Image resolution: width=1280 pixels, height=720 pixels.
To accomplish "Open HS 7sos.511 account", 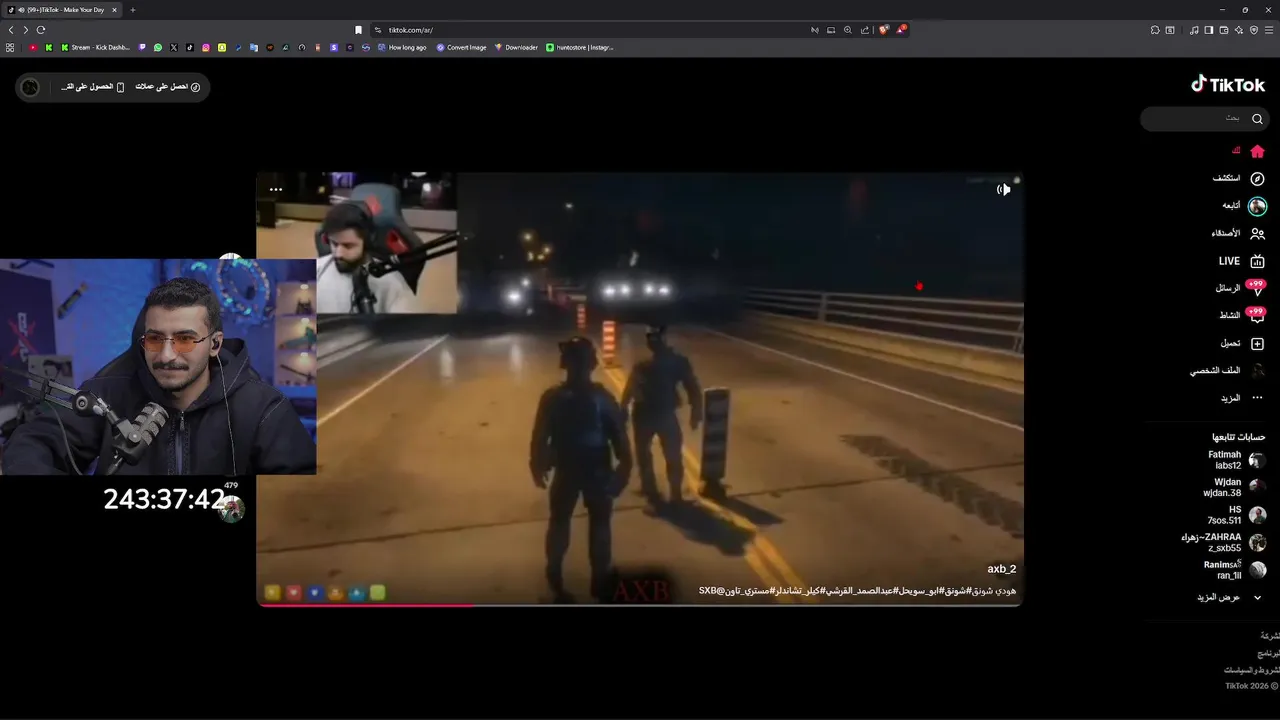I will click(x=1236, y=515).
